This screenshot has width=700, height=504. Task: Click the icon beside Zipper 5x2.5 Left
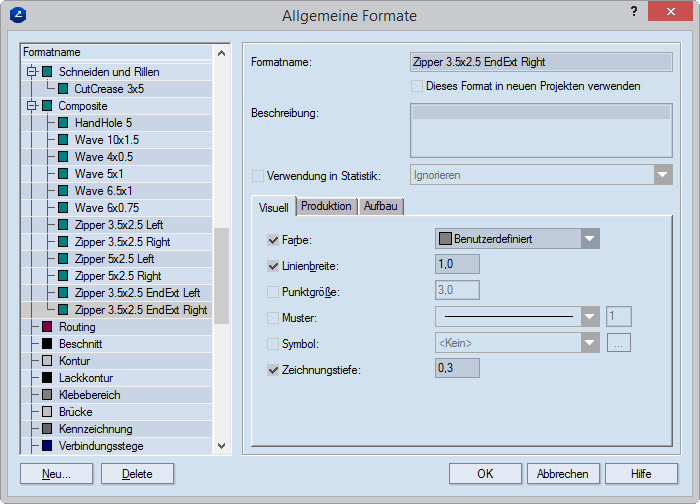[x=63, y=258]
